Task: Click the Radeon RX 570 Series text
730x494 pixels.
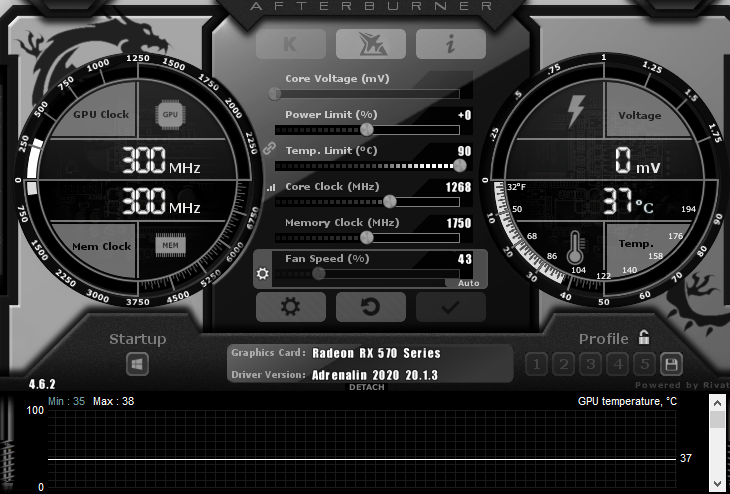Action: [x=376, y=353]
